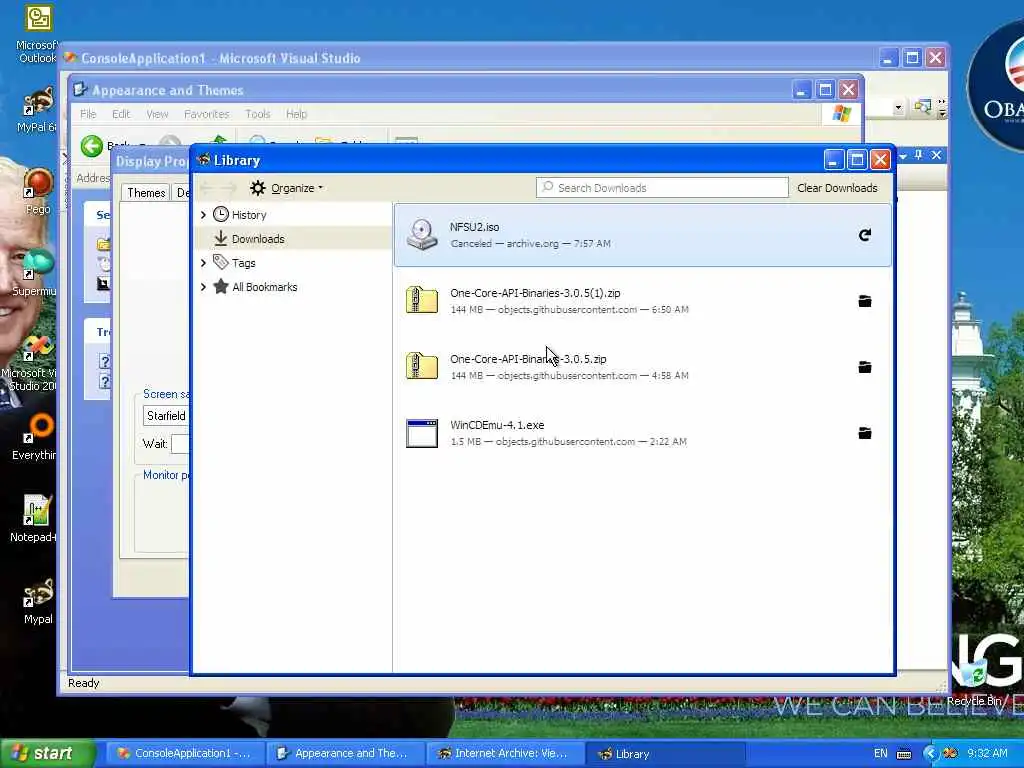Image resolution: width=1024 pixels, height=768 pixels.
Task: Click the magnifier icon in Search Downloads
Action: click(548, 187)
